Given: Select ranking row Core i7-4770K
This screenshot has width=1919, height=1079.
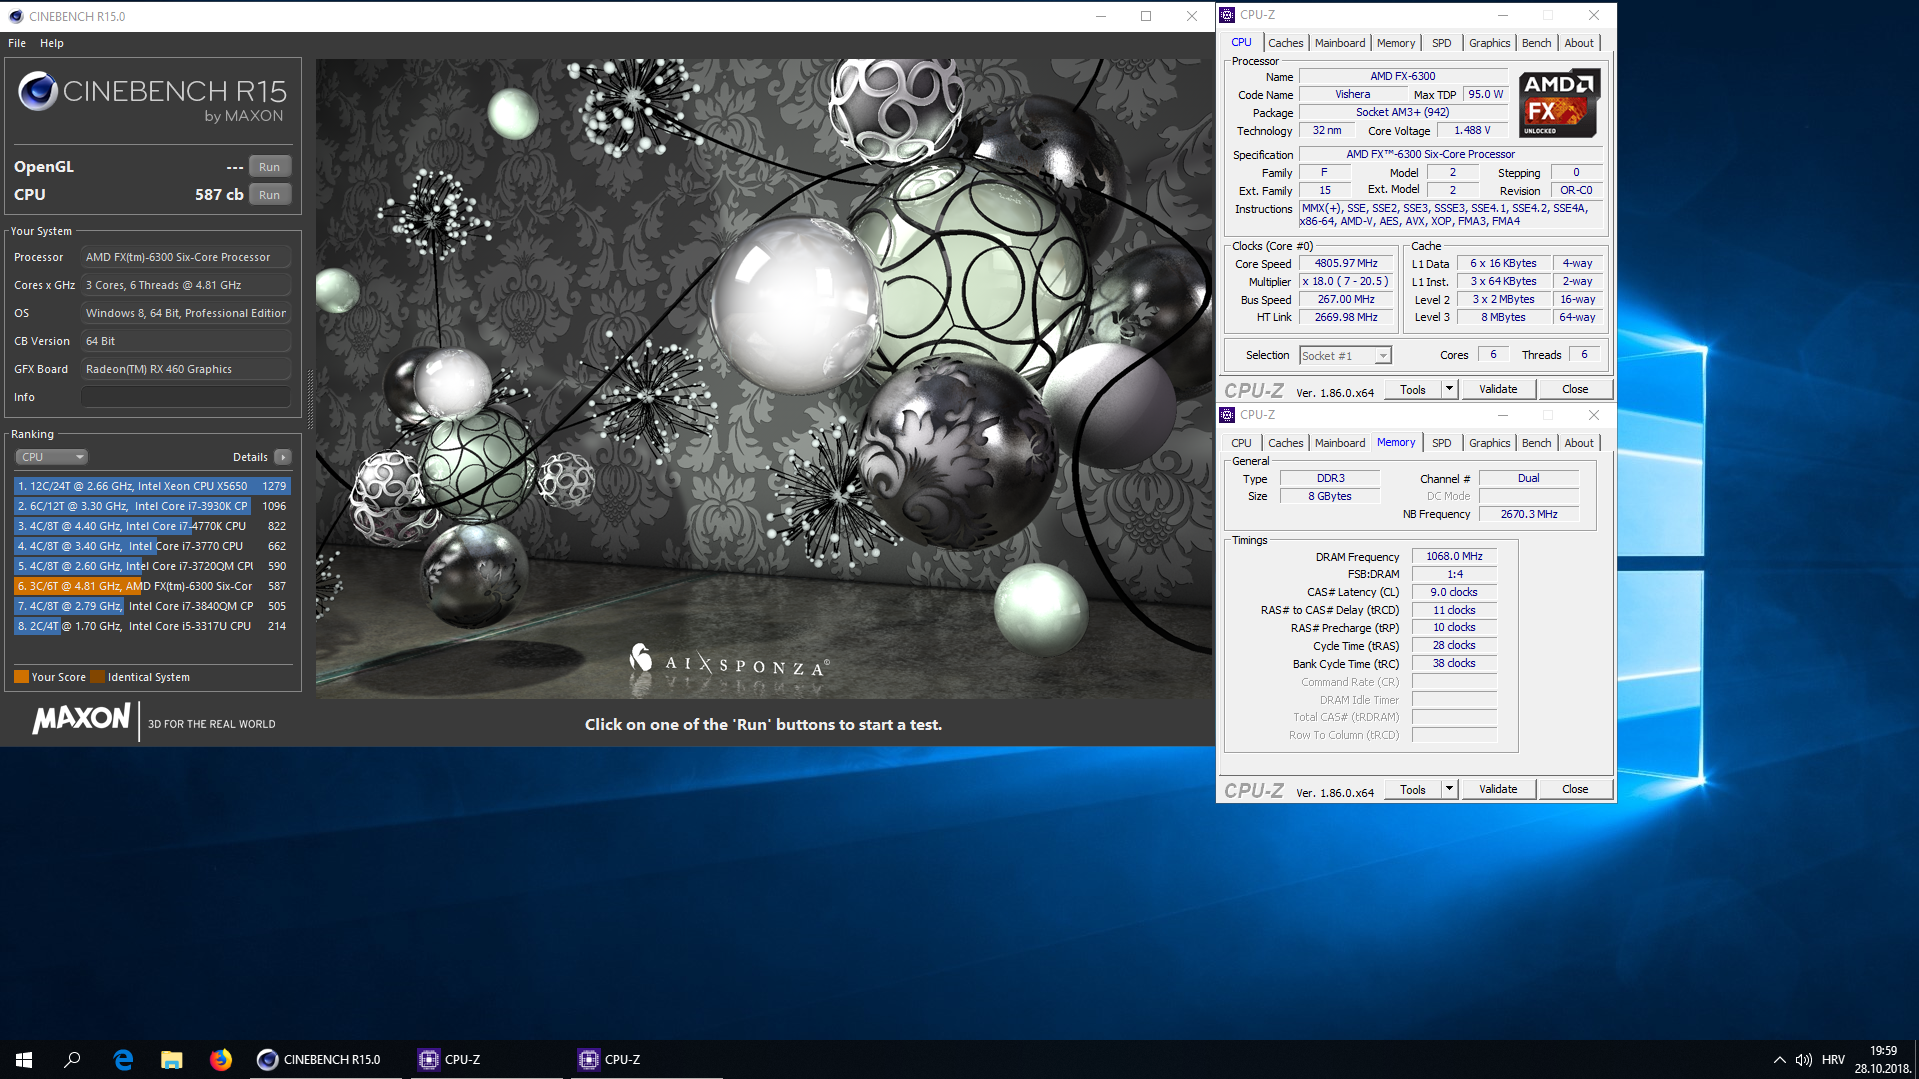Looking at the screenshot, I should [152, 526].
